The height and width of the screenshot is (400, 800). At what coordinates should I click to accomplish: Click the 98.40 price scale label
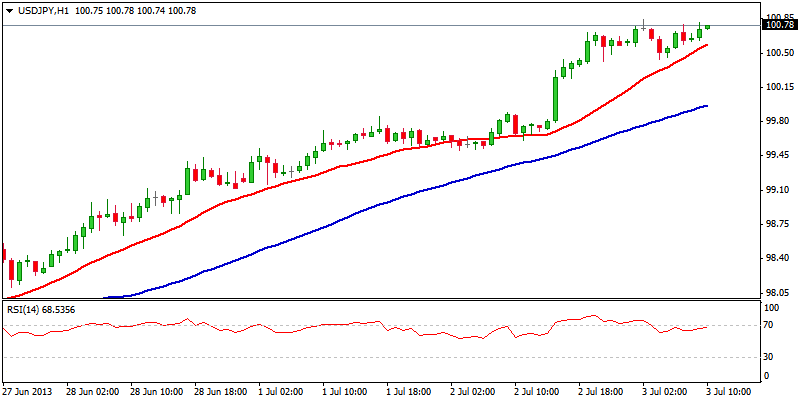(777, 258)
